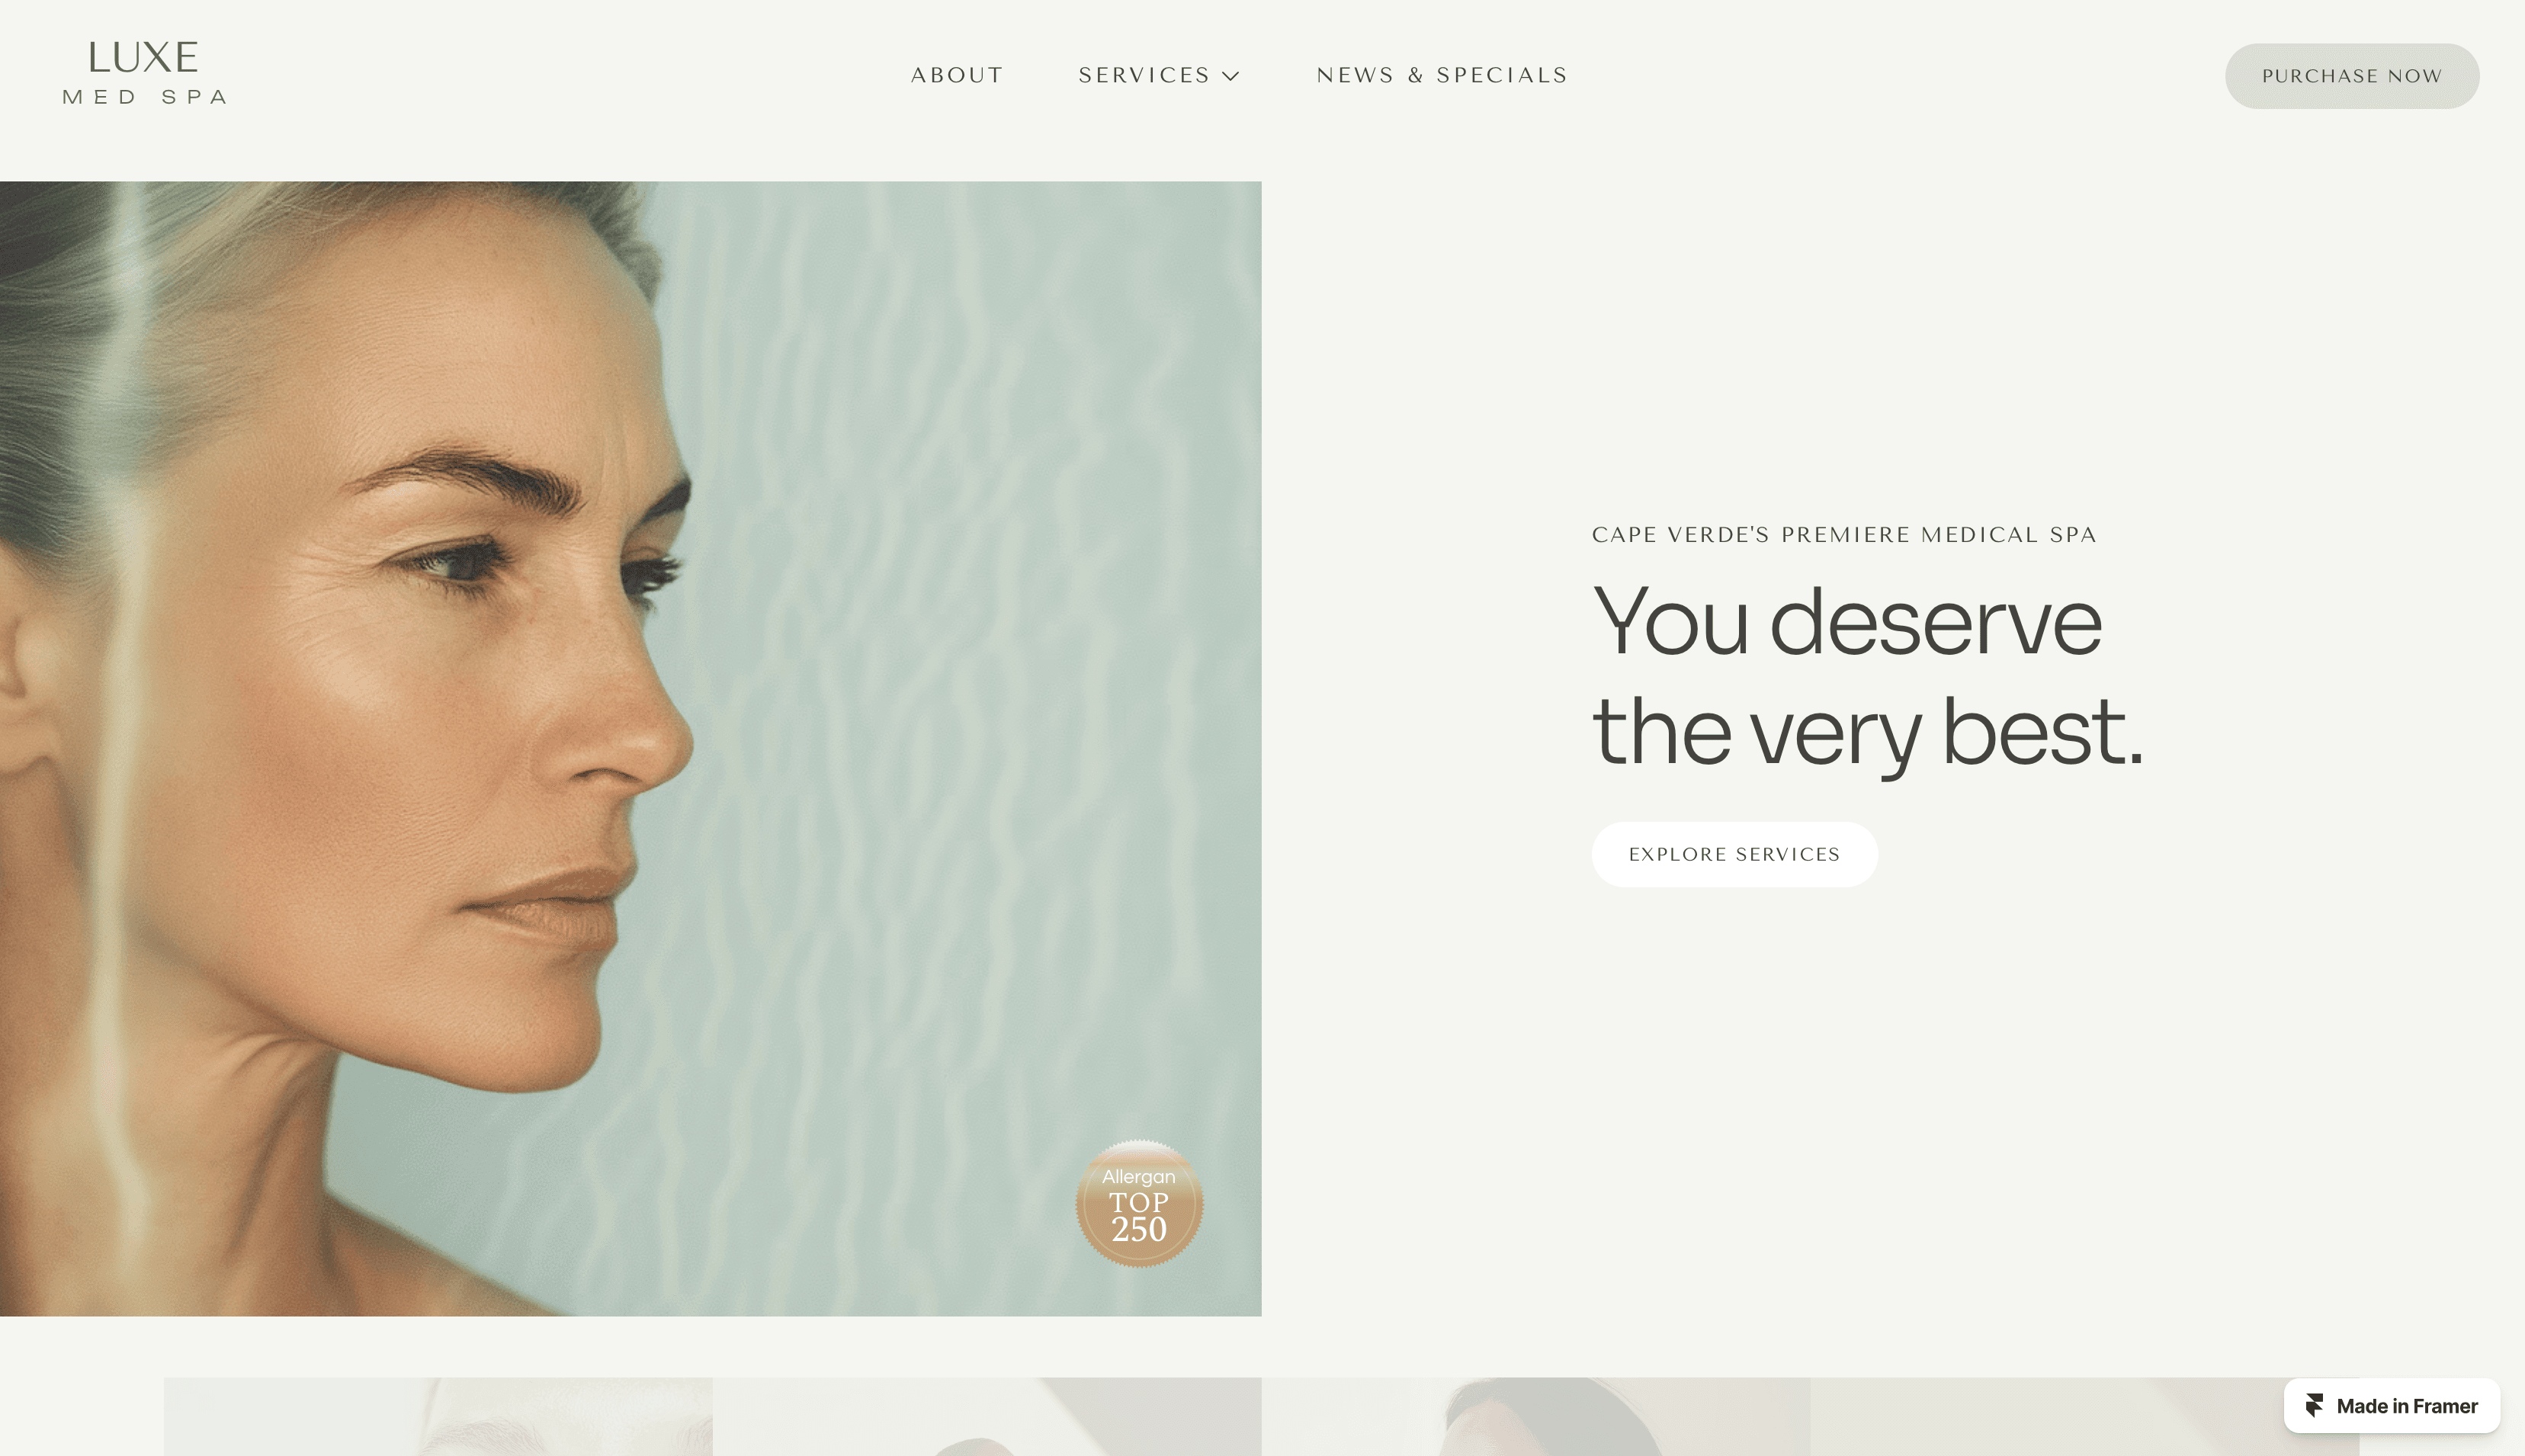This screenshot has width=2525, height=1456.
Task: Expand the Services dropdown menu
Action: click(x=1159, y=76)
